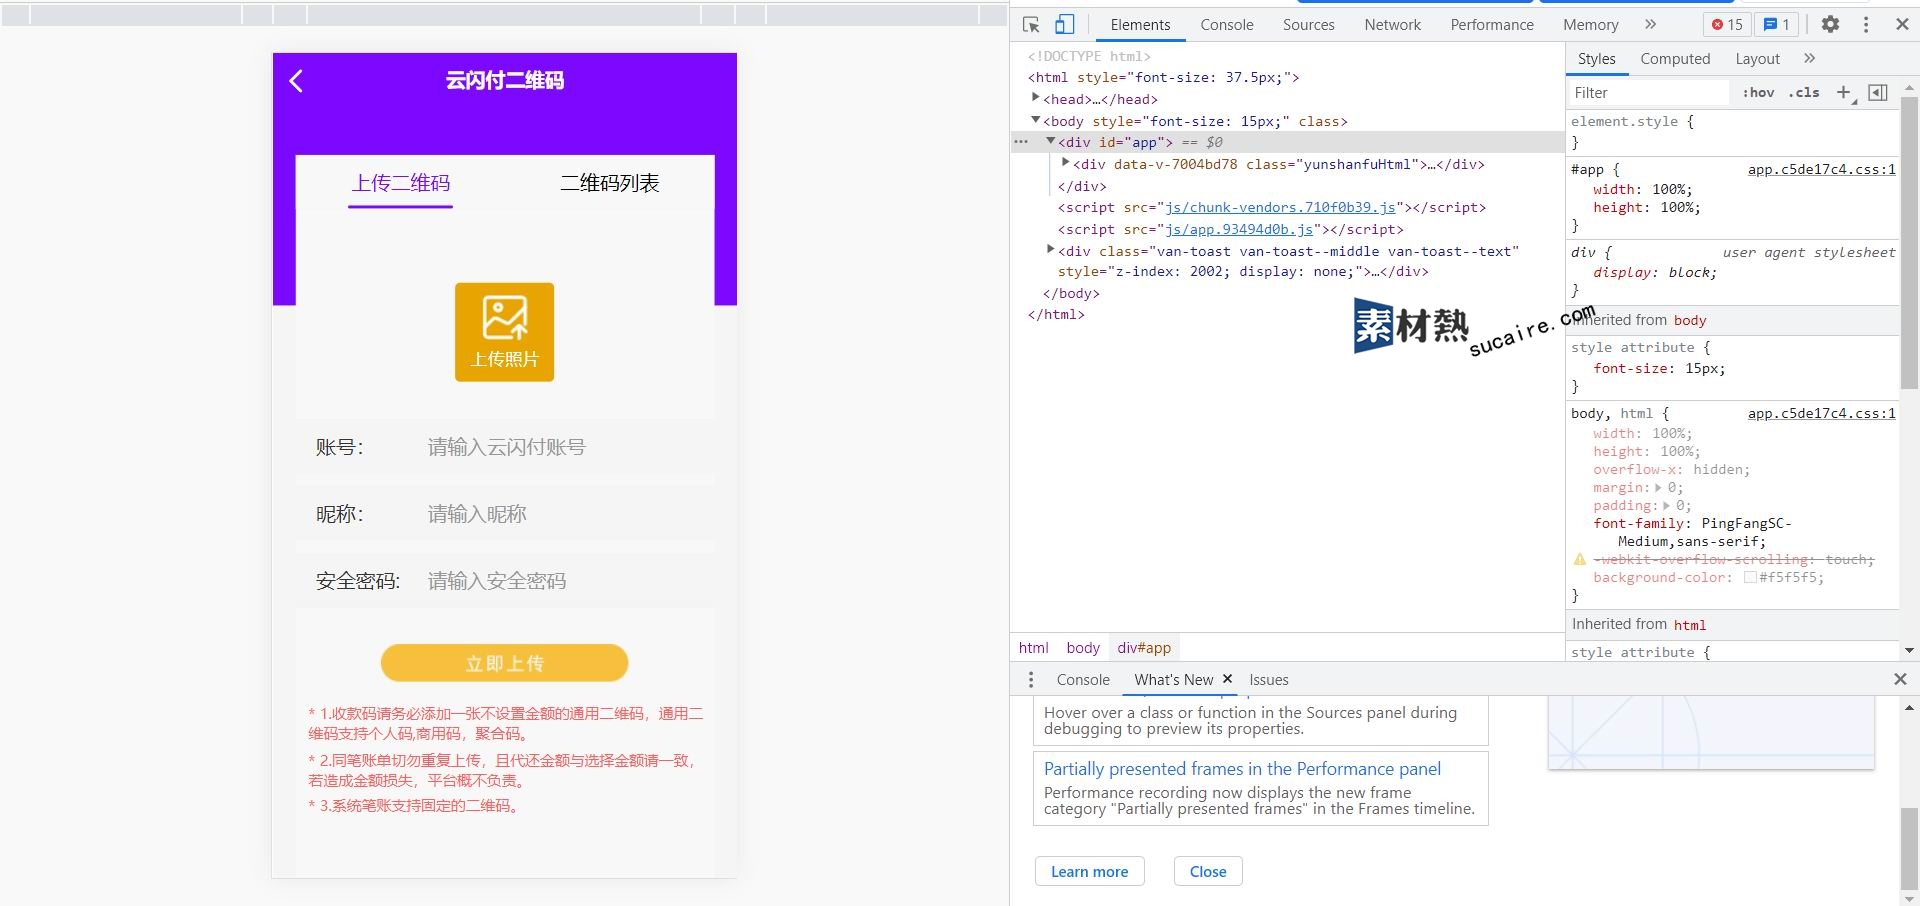Switch to the Elements tab
Screen dimensions: 1920x906
1140,25
